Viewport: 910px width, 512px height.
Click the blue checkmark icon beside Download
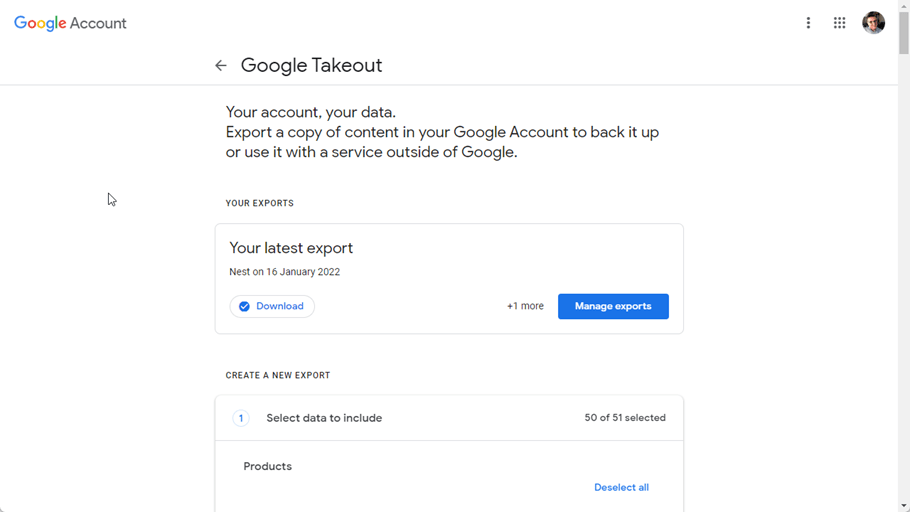point(244,307)
